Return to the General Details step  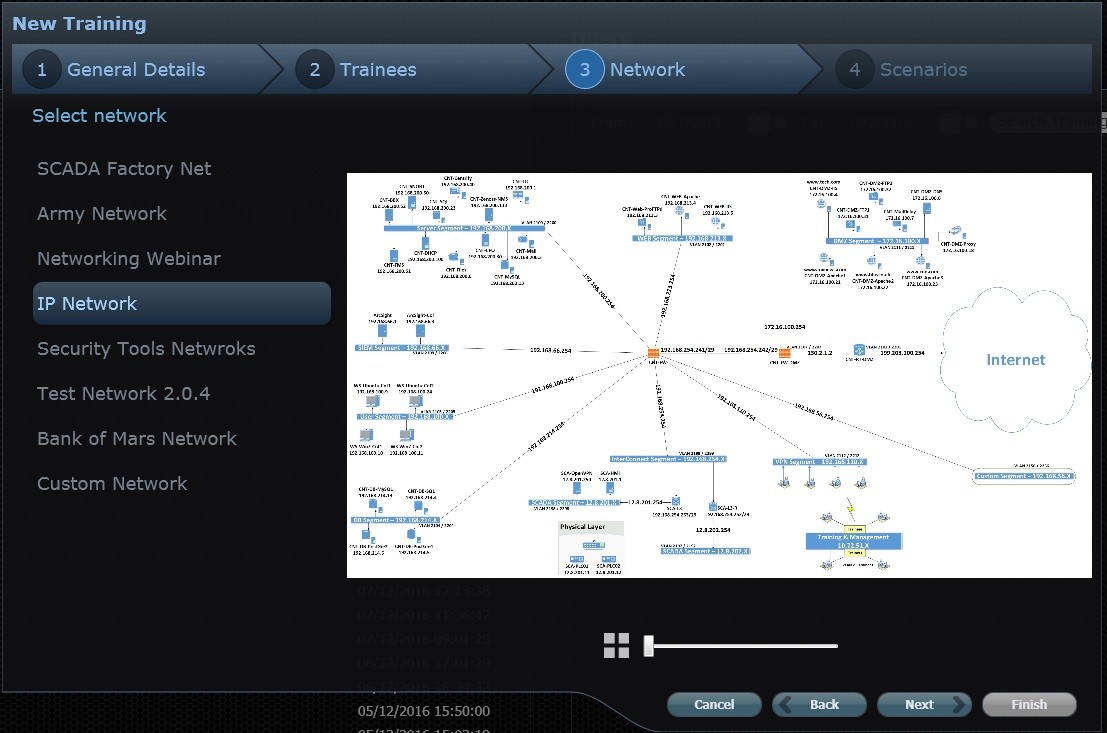pyautogui.click(x=136, y=69)
